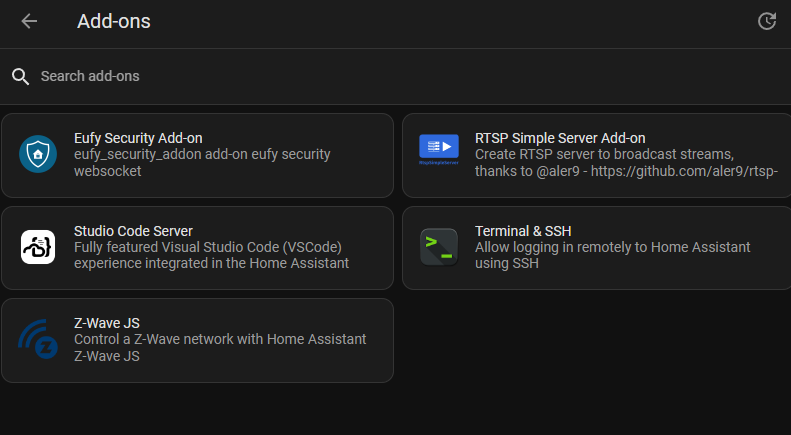Click the Studio Code Server icon
This screenshot has width=791, height=435.
click(38, 247)
